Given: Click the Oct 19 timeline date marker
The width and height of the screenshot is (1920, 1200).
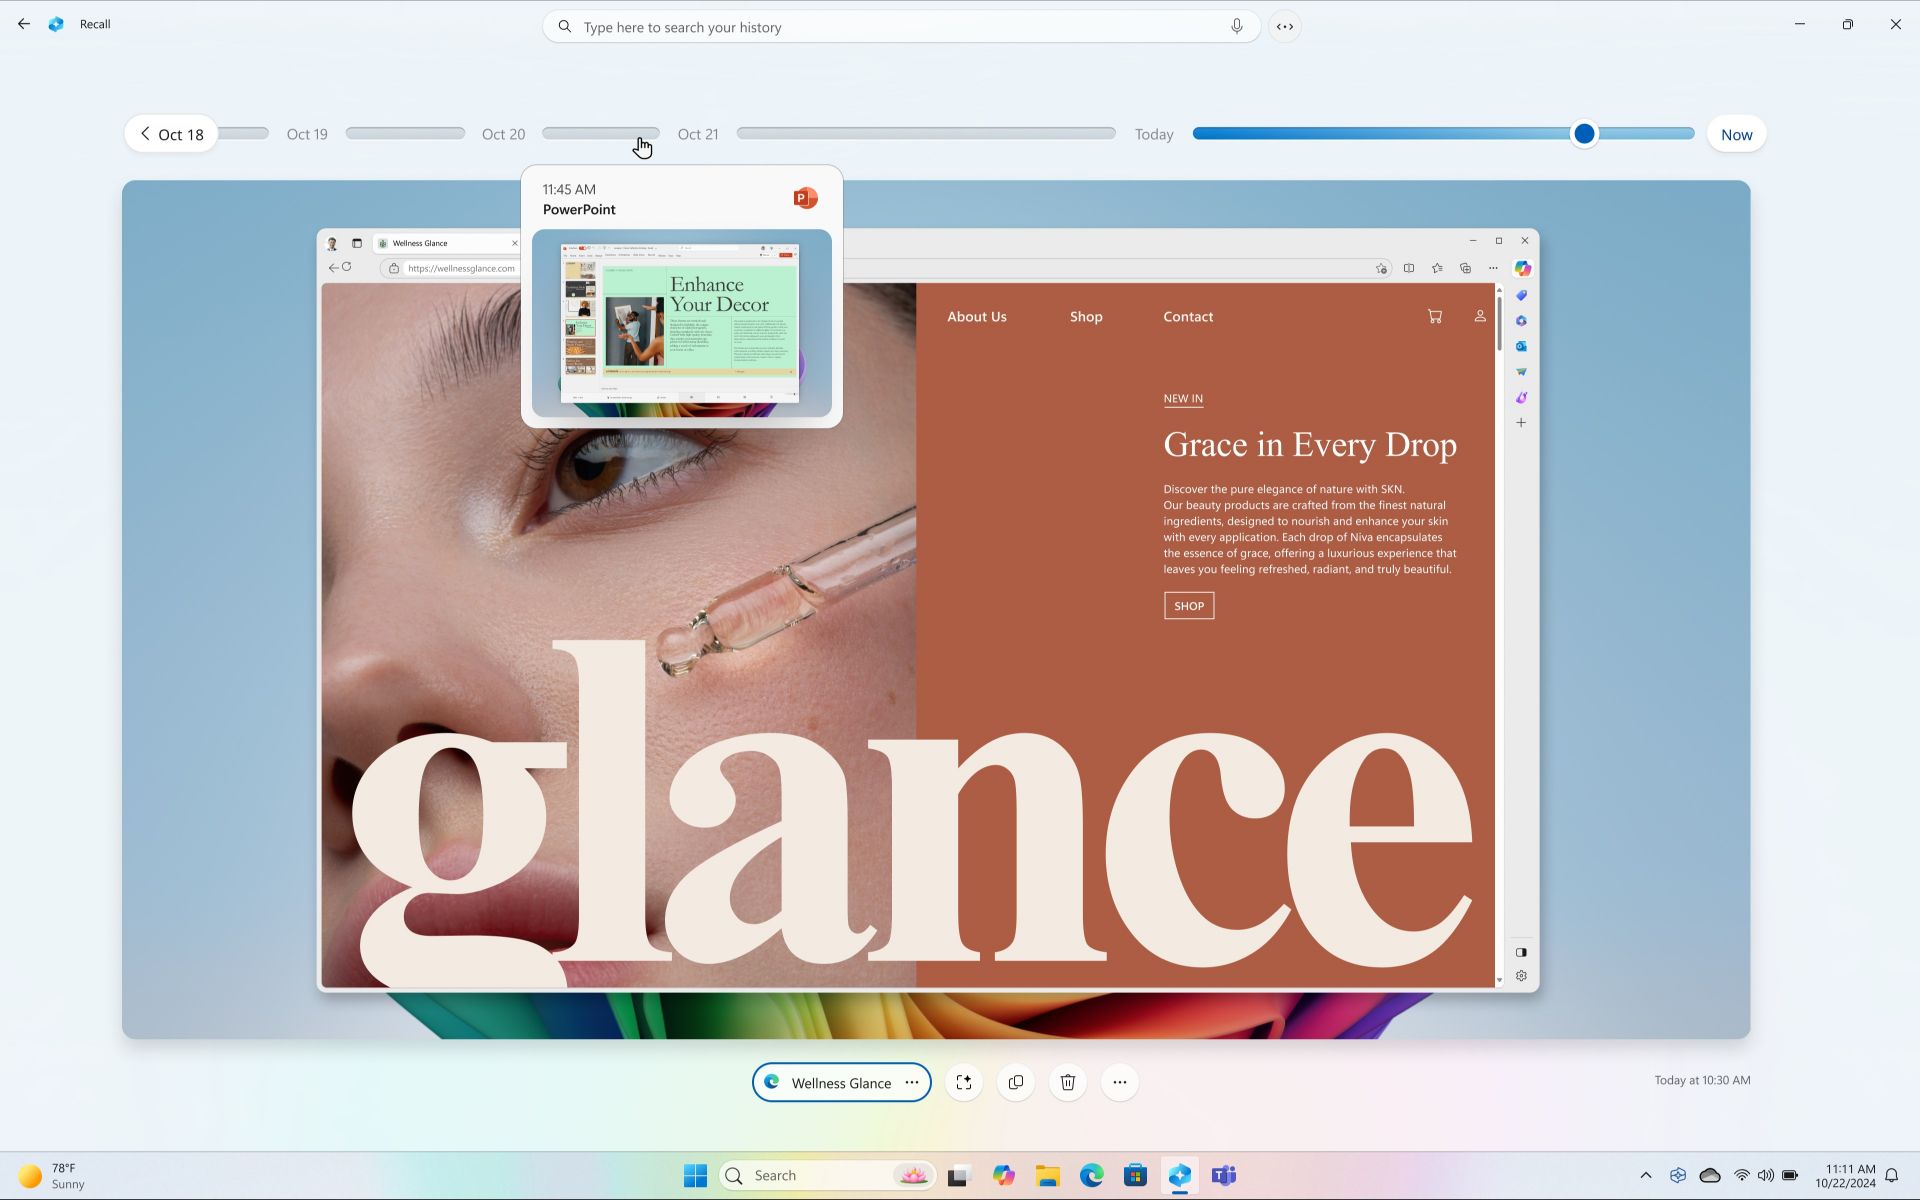Looking at the screenshot, I should pyautogui.click(x=307, y=134).
